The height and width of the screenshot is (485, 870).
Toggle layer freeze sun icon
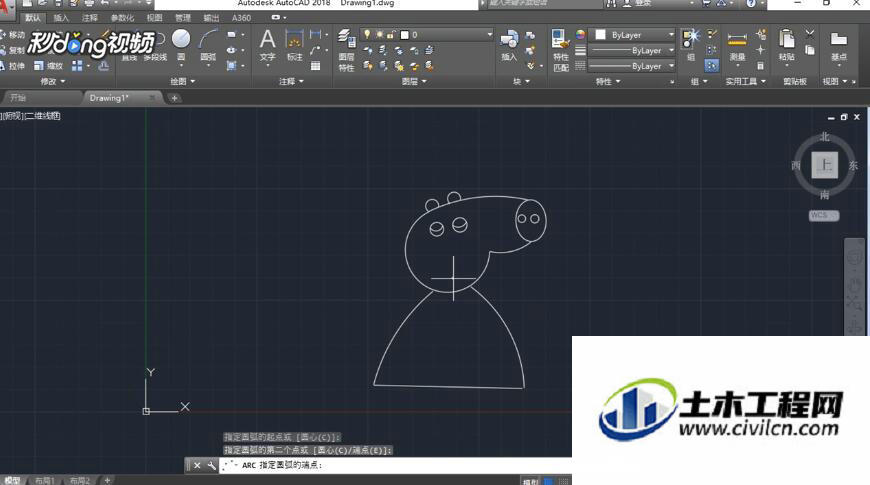pyautogui.click(x=380, y=34)
